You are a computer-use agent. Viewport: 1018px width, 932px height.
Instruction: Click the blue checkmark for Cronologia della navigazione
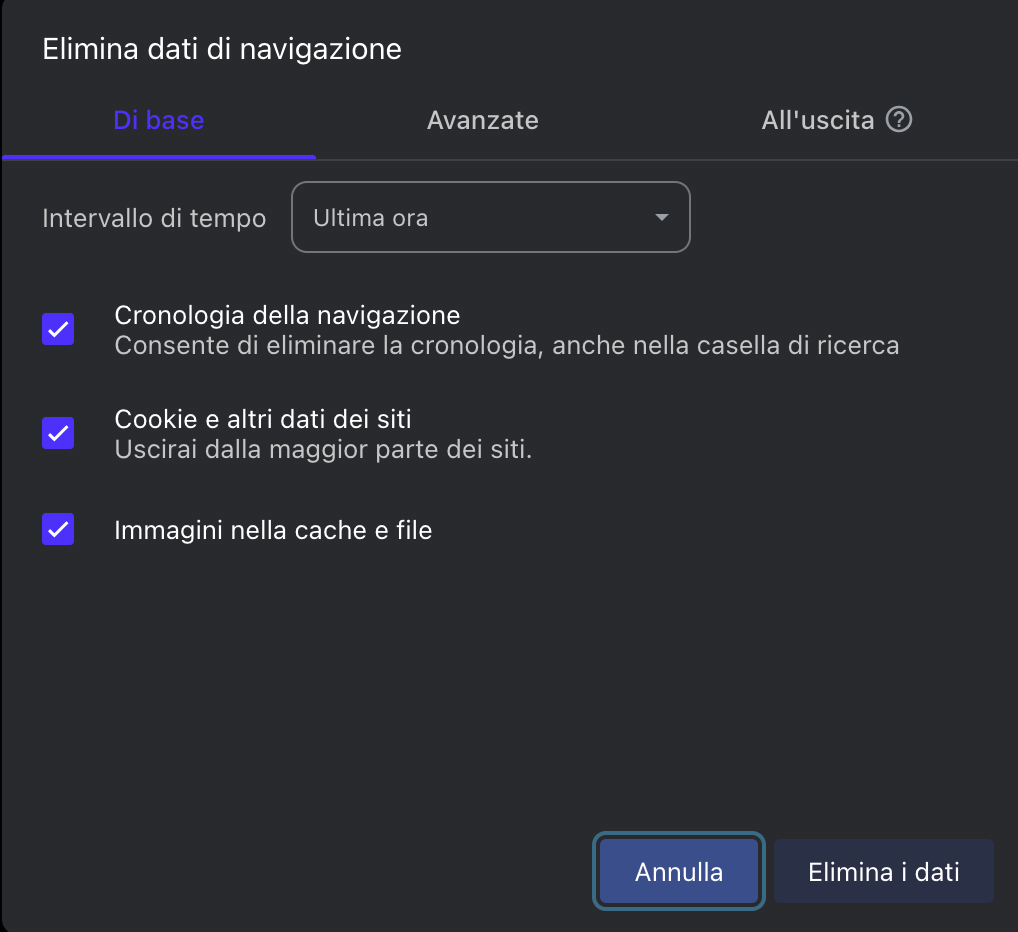[57, 329]
